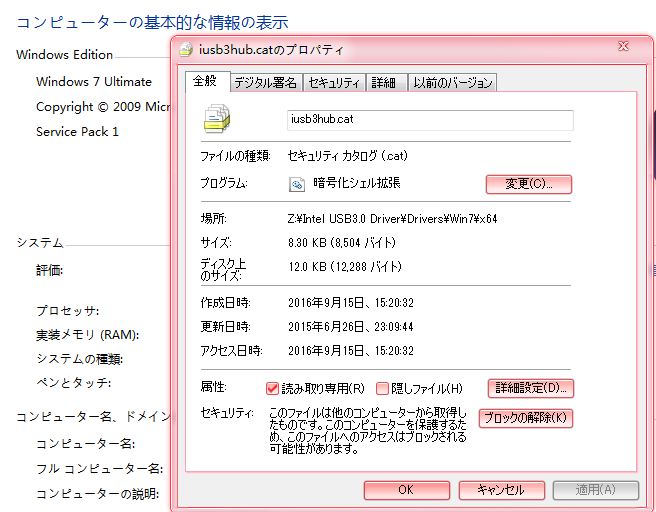Select the 全般 tab
Screen dimensions: 656x512
click(208, 81)
